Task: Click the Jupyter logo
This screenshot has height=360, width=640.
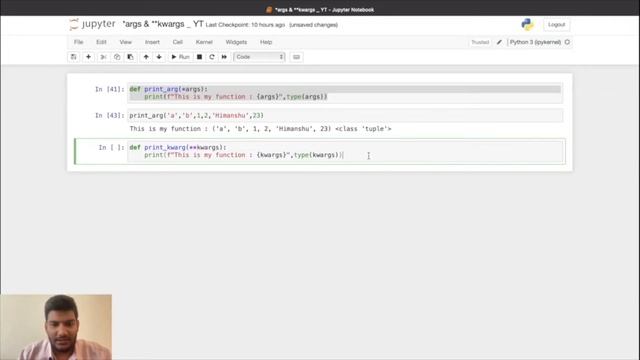Action: [92, 24]
